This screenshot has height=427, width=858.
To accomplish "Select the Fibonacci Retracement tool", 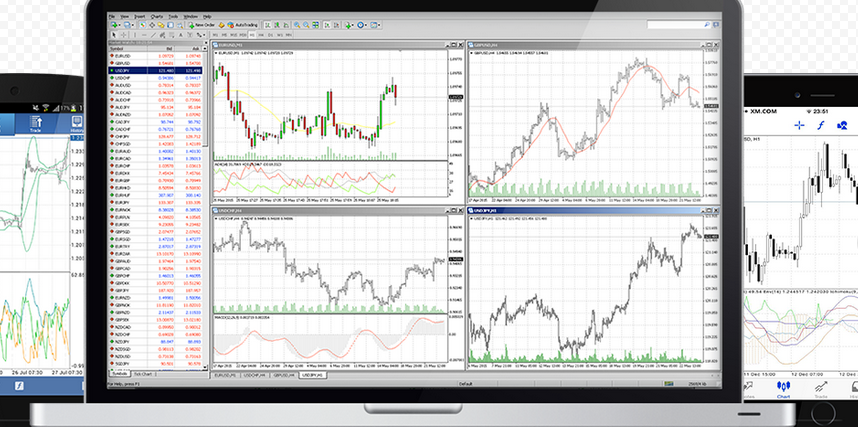I will [171, 34].
